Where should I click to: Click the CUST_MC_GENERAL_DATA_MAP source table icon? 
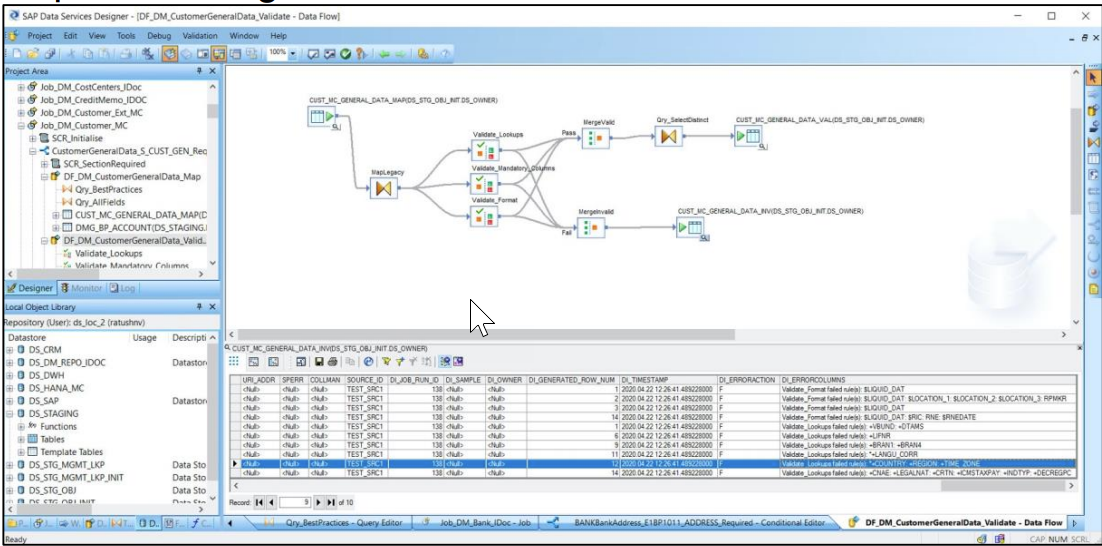pos(323,116)
